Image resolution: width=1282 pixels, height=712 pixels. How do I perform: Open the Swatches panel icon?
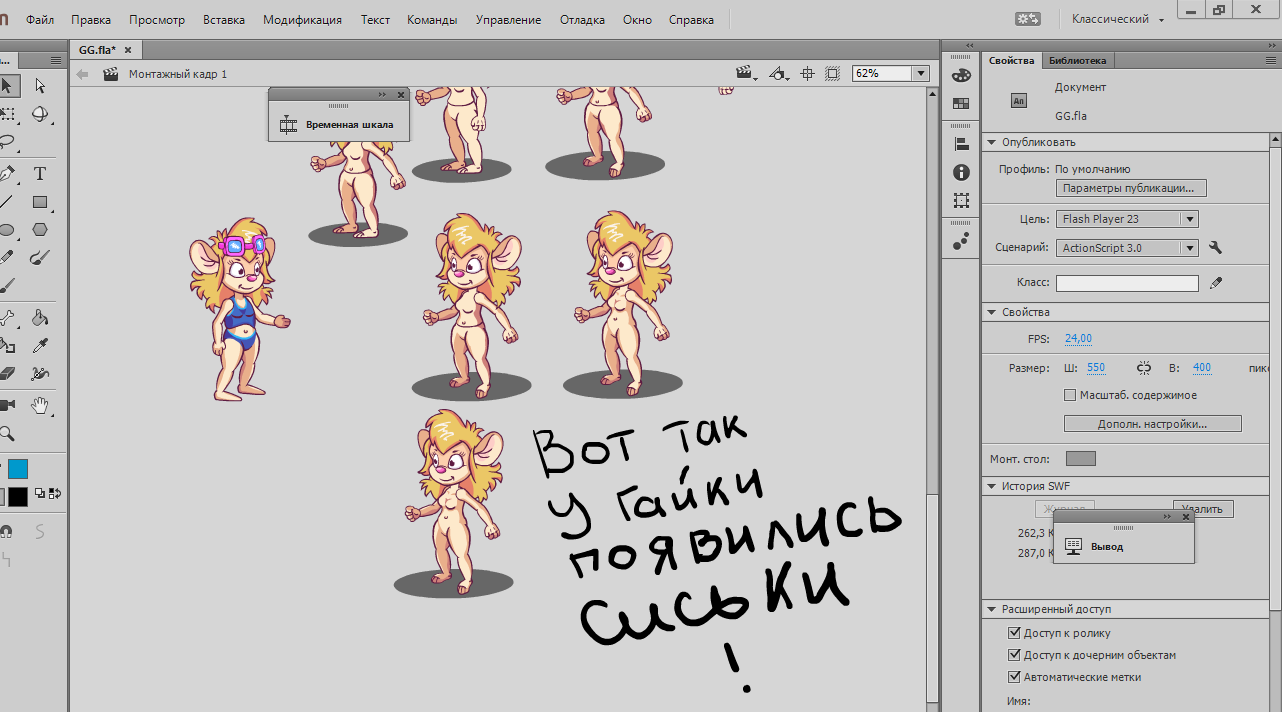(x=961, y=103)
